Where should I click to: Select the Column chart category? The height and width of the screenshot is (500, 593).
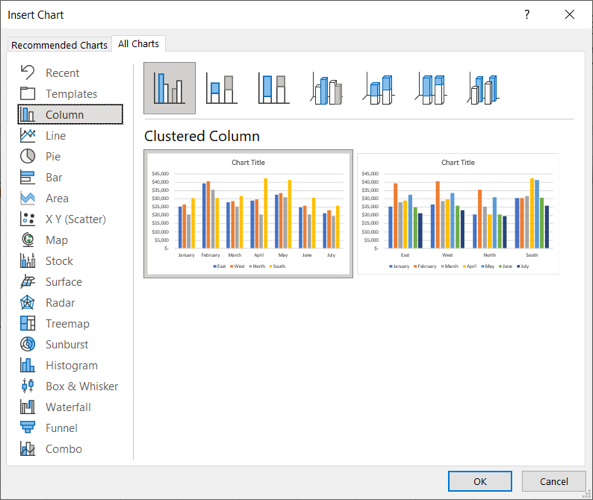(70, 114)
